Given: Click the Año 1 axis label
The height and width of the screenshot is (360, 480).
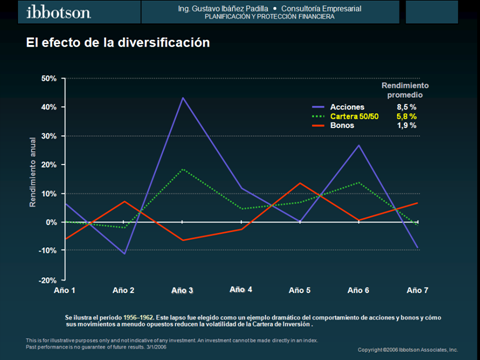Looking at the screenshot, I should (x=65, y=290).
